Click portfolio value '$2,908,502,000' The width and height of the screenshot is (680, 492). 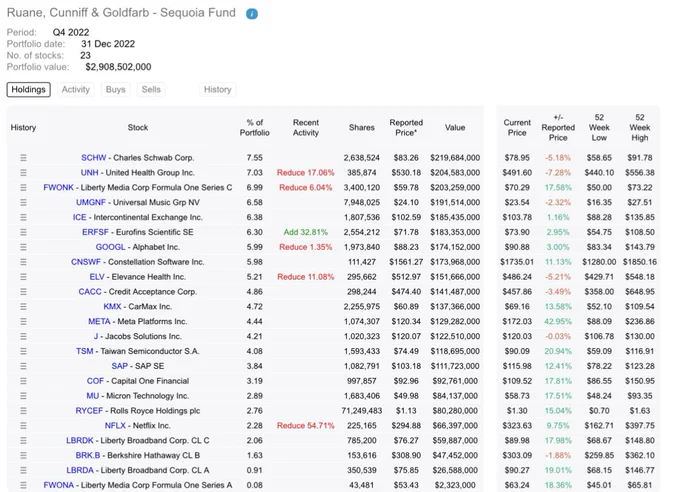point(118,67)
